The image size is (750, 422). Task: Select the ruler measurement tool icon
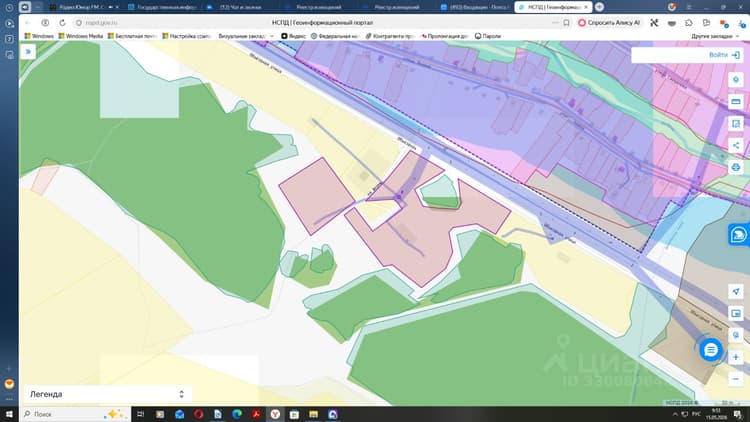(x=736, y=101)
